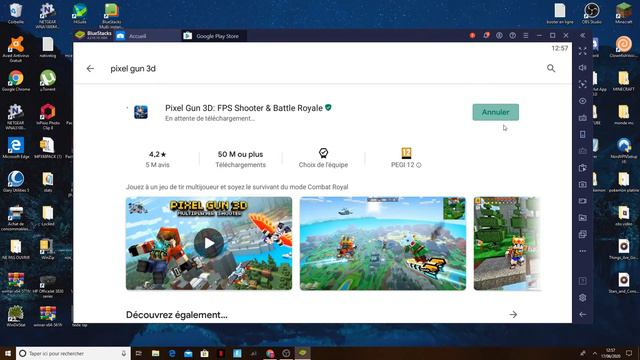Viewport: 640px width, 360px height.
Task: Show hidden system tray icons chevron
Action: point(594,353)
